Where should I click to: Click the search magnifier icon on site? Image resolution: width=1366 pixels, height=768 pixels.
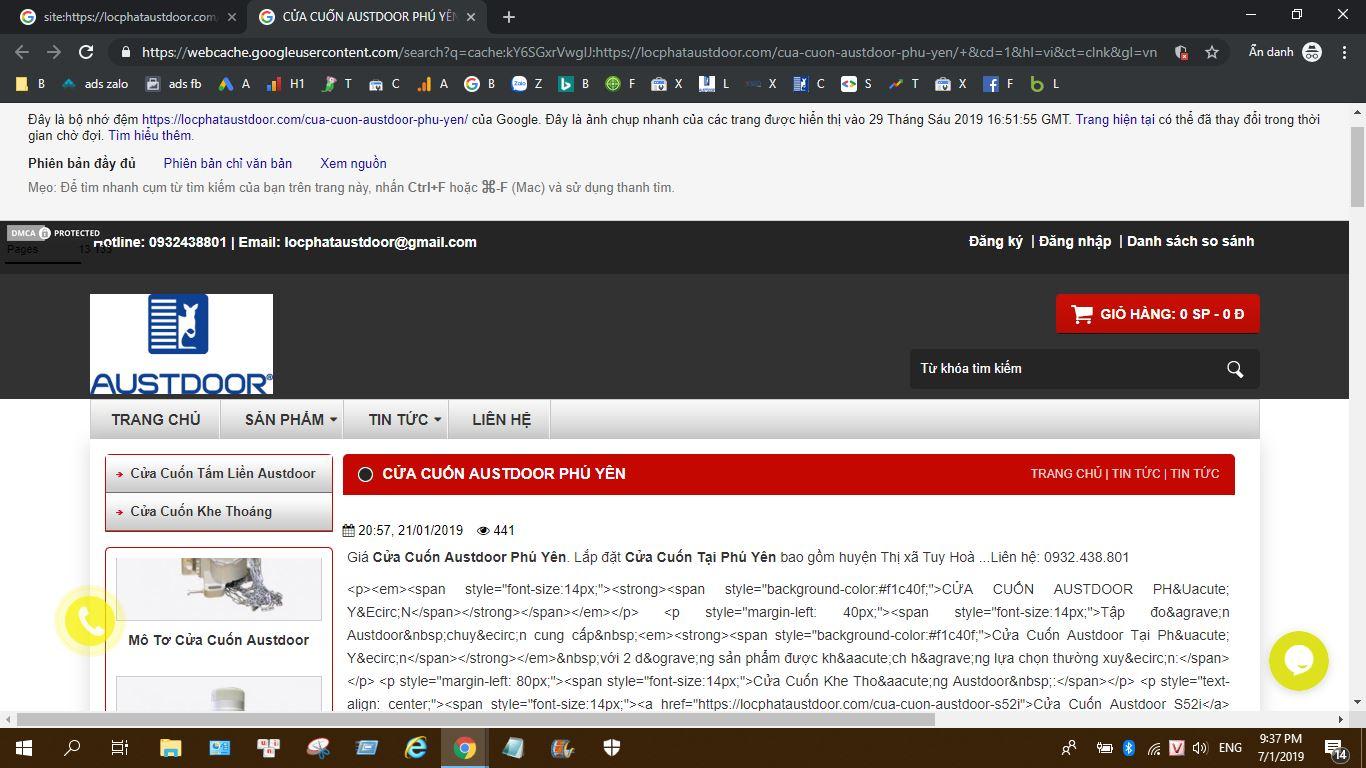(1235, 369)
